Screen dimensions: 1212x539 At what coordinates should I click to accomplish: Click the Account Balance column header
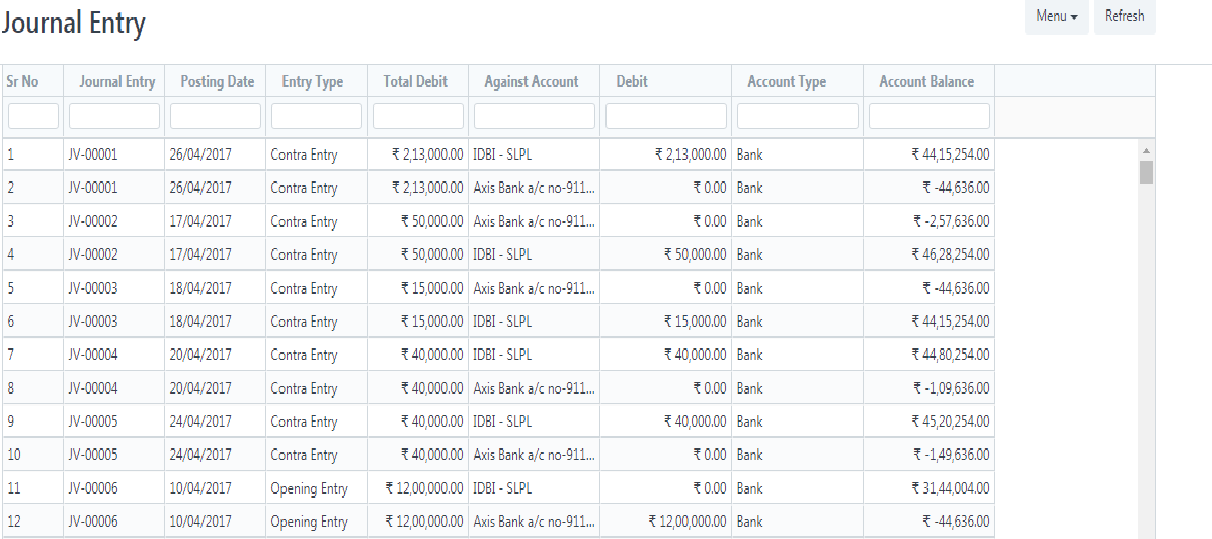point(926,82)
